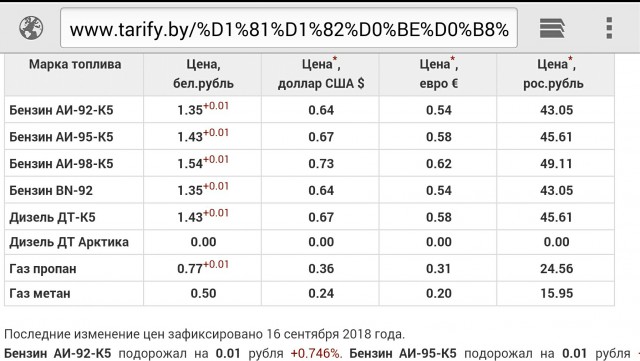Tap the globe site icon
This screenshot has width=640, height=361.
click(x=31, y=28)
